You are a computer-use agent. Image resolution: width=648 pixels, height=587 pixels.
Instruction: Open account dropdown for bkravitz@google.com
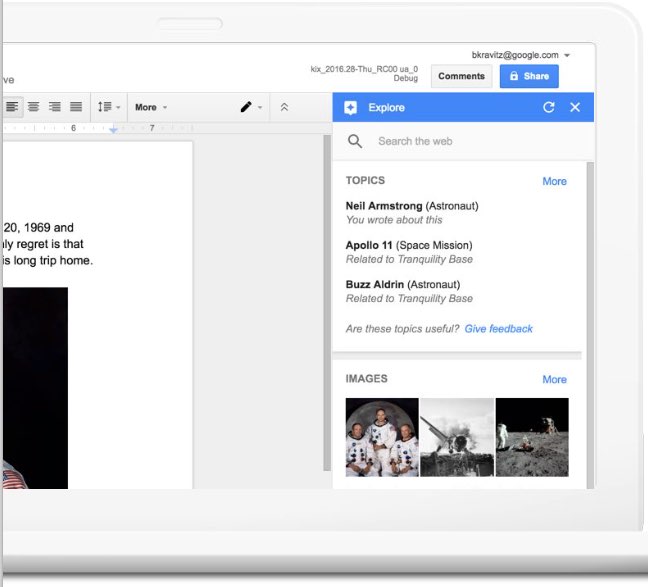pyautogui.click(x=520, y=55)
